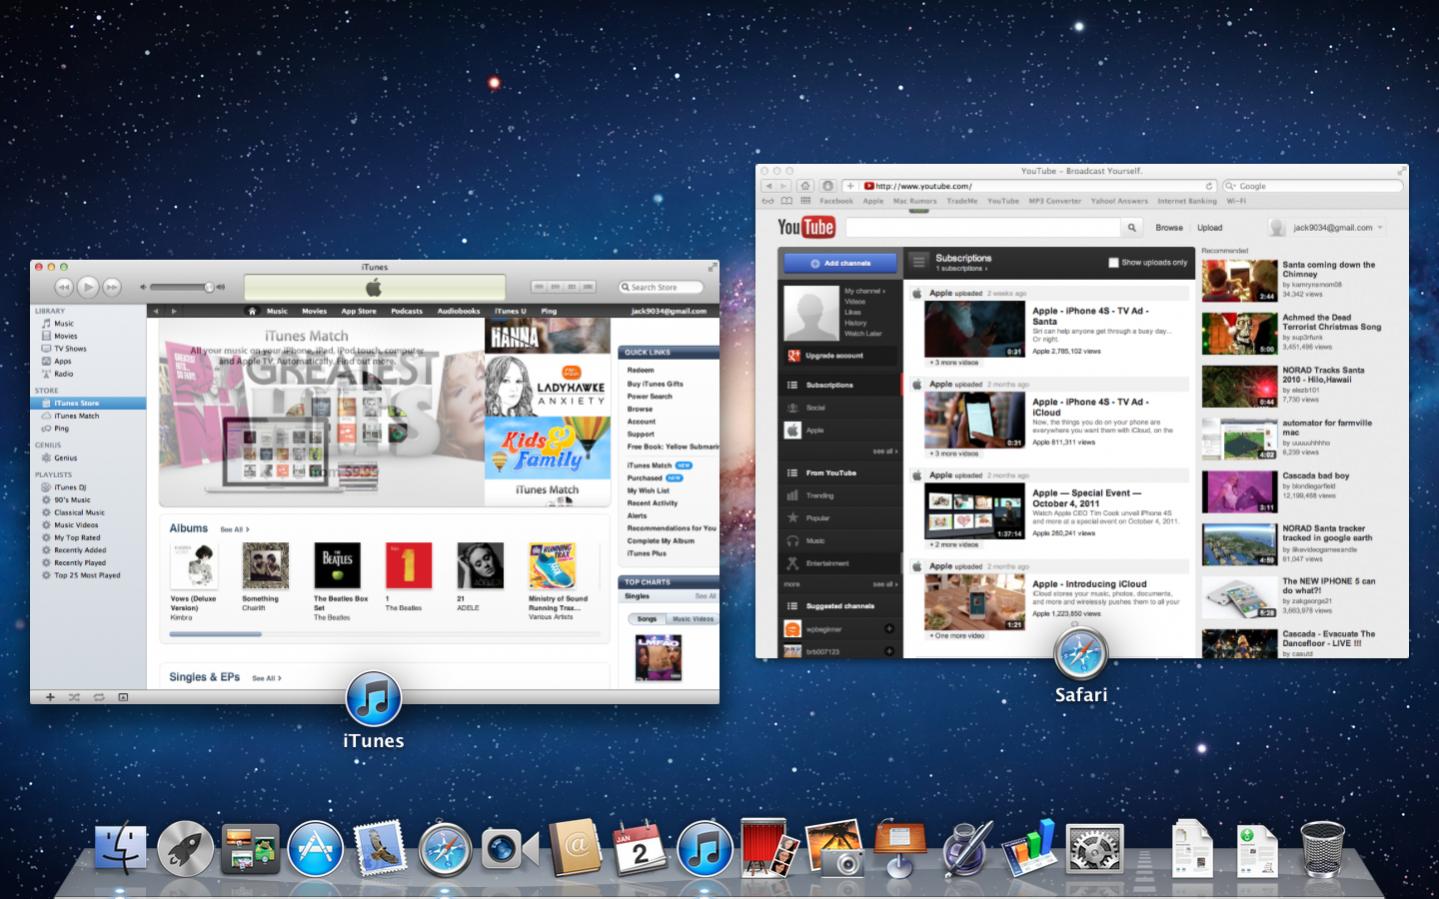Open System Preferences from the Dock
The width and height of the screenshot is (1439, 899).
click(1095, 850)
